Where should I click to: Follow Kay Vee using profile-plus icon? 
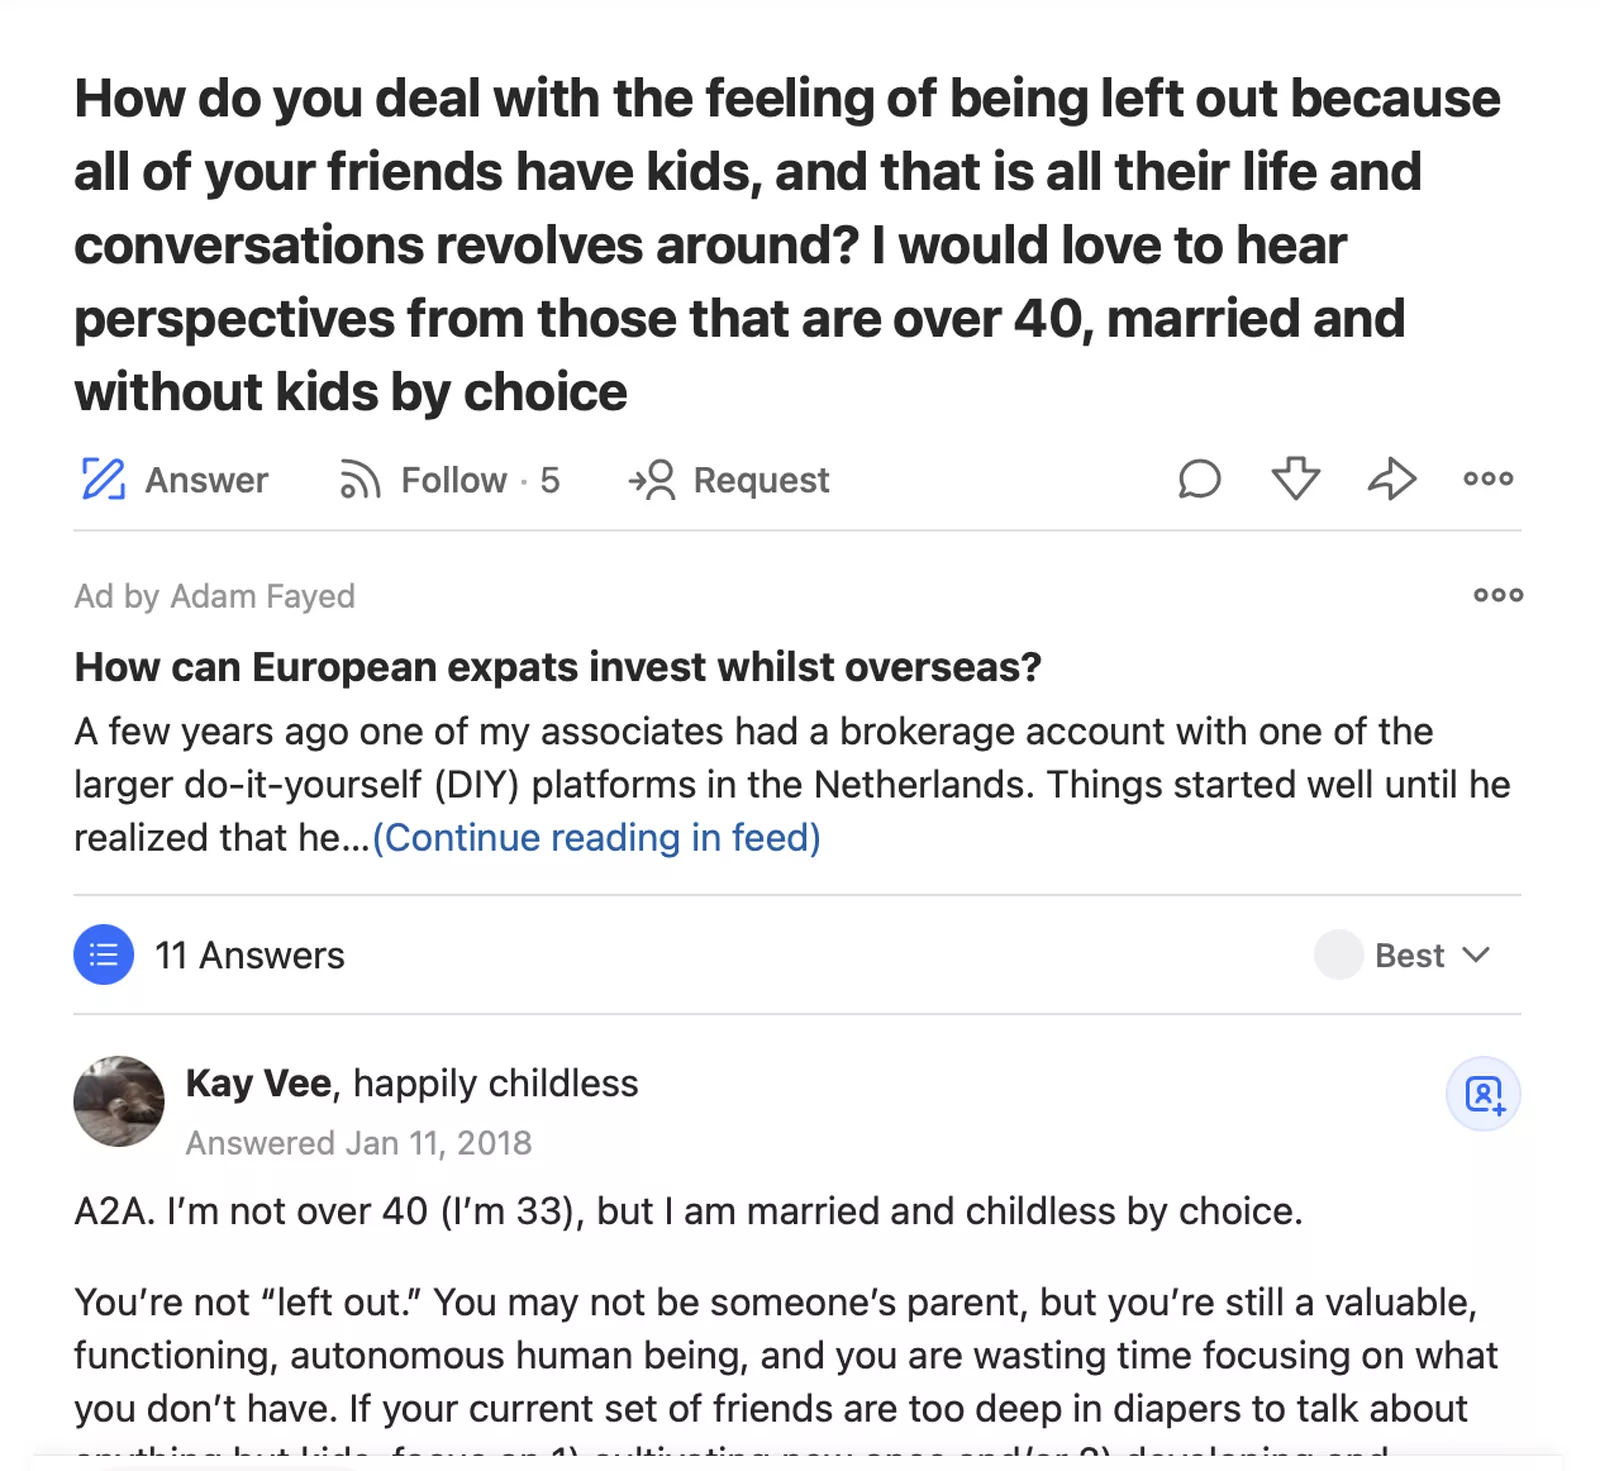[x=1483, y=1094]
